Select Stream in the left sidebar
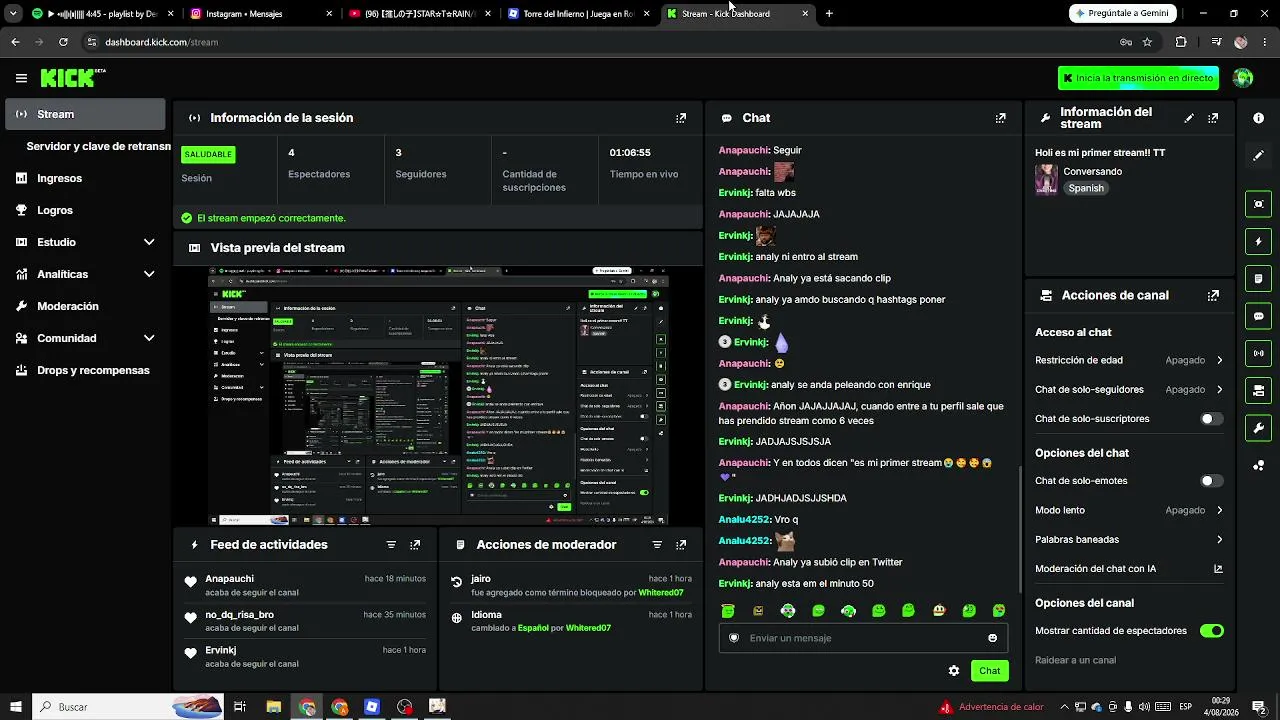The height and width of the screenshot is (720, 1280). click(x=85, y=114)
